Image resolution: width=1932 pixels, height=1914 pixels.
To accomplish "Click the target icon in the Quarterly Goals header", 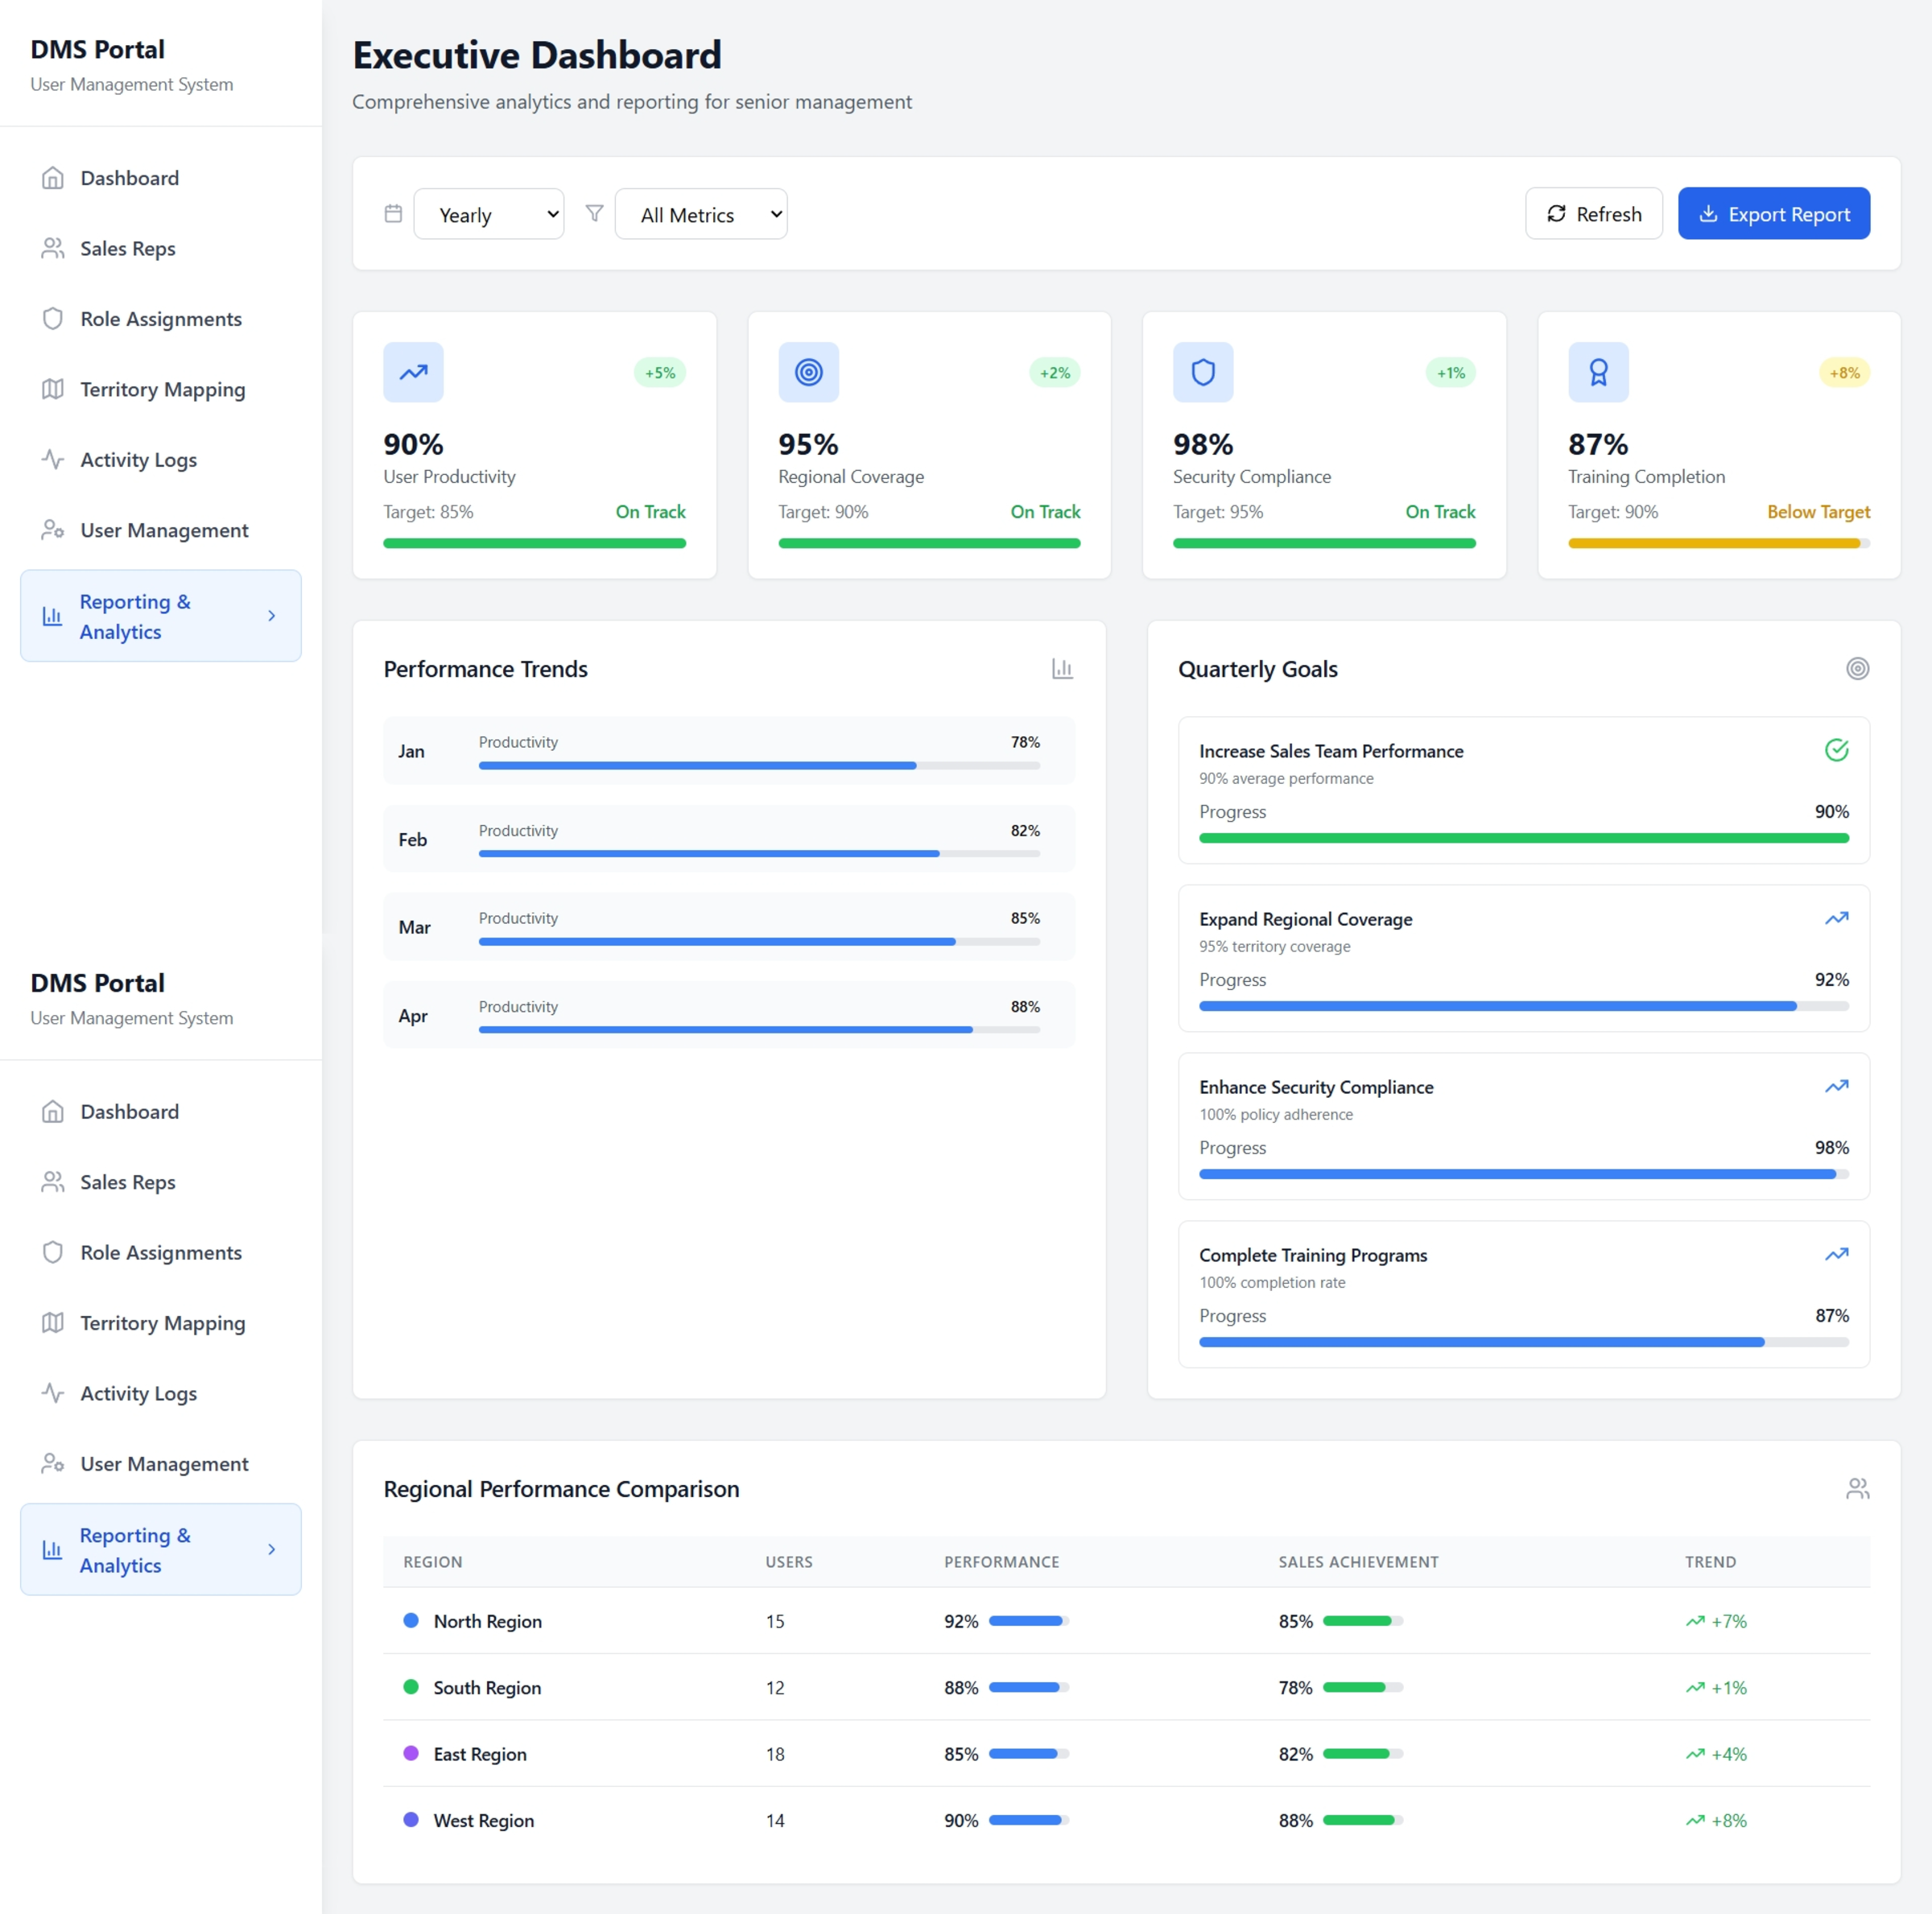I will [x=1857, y=668].
